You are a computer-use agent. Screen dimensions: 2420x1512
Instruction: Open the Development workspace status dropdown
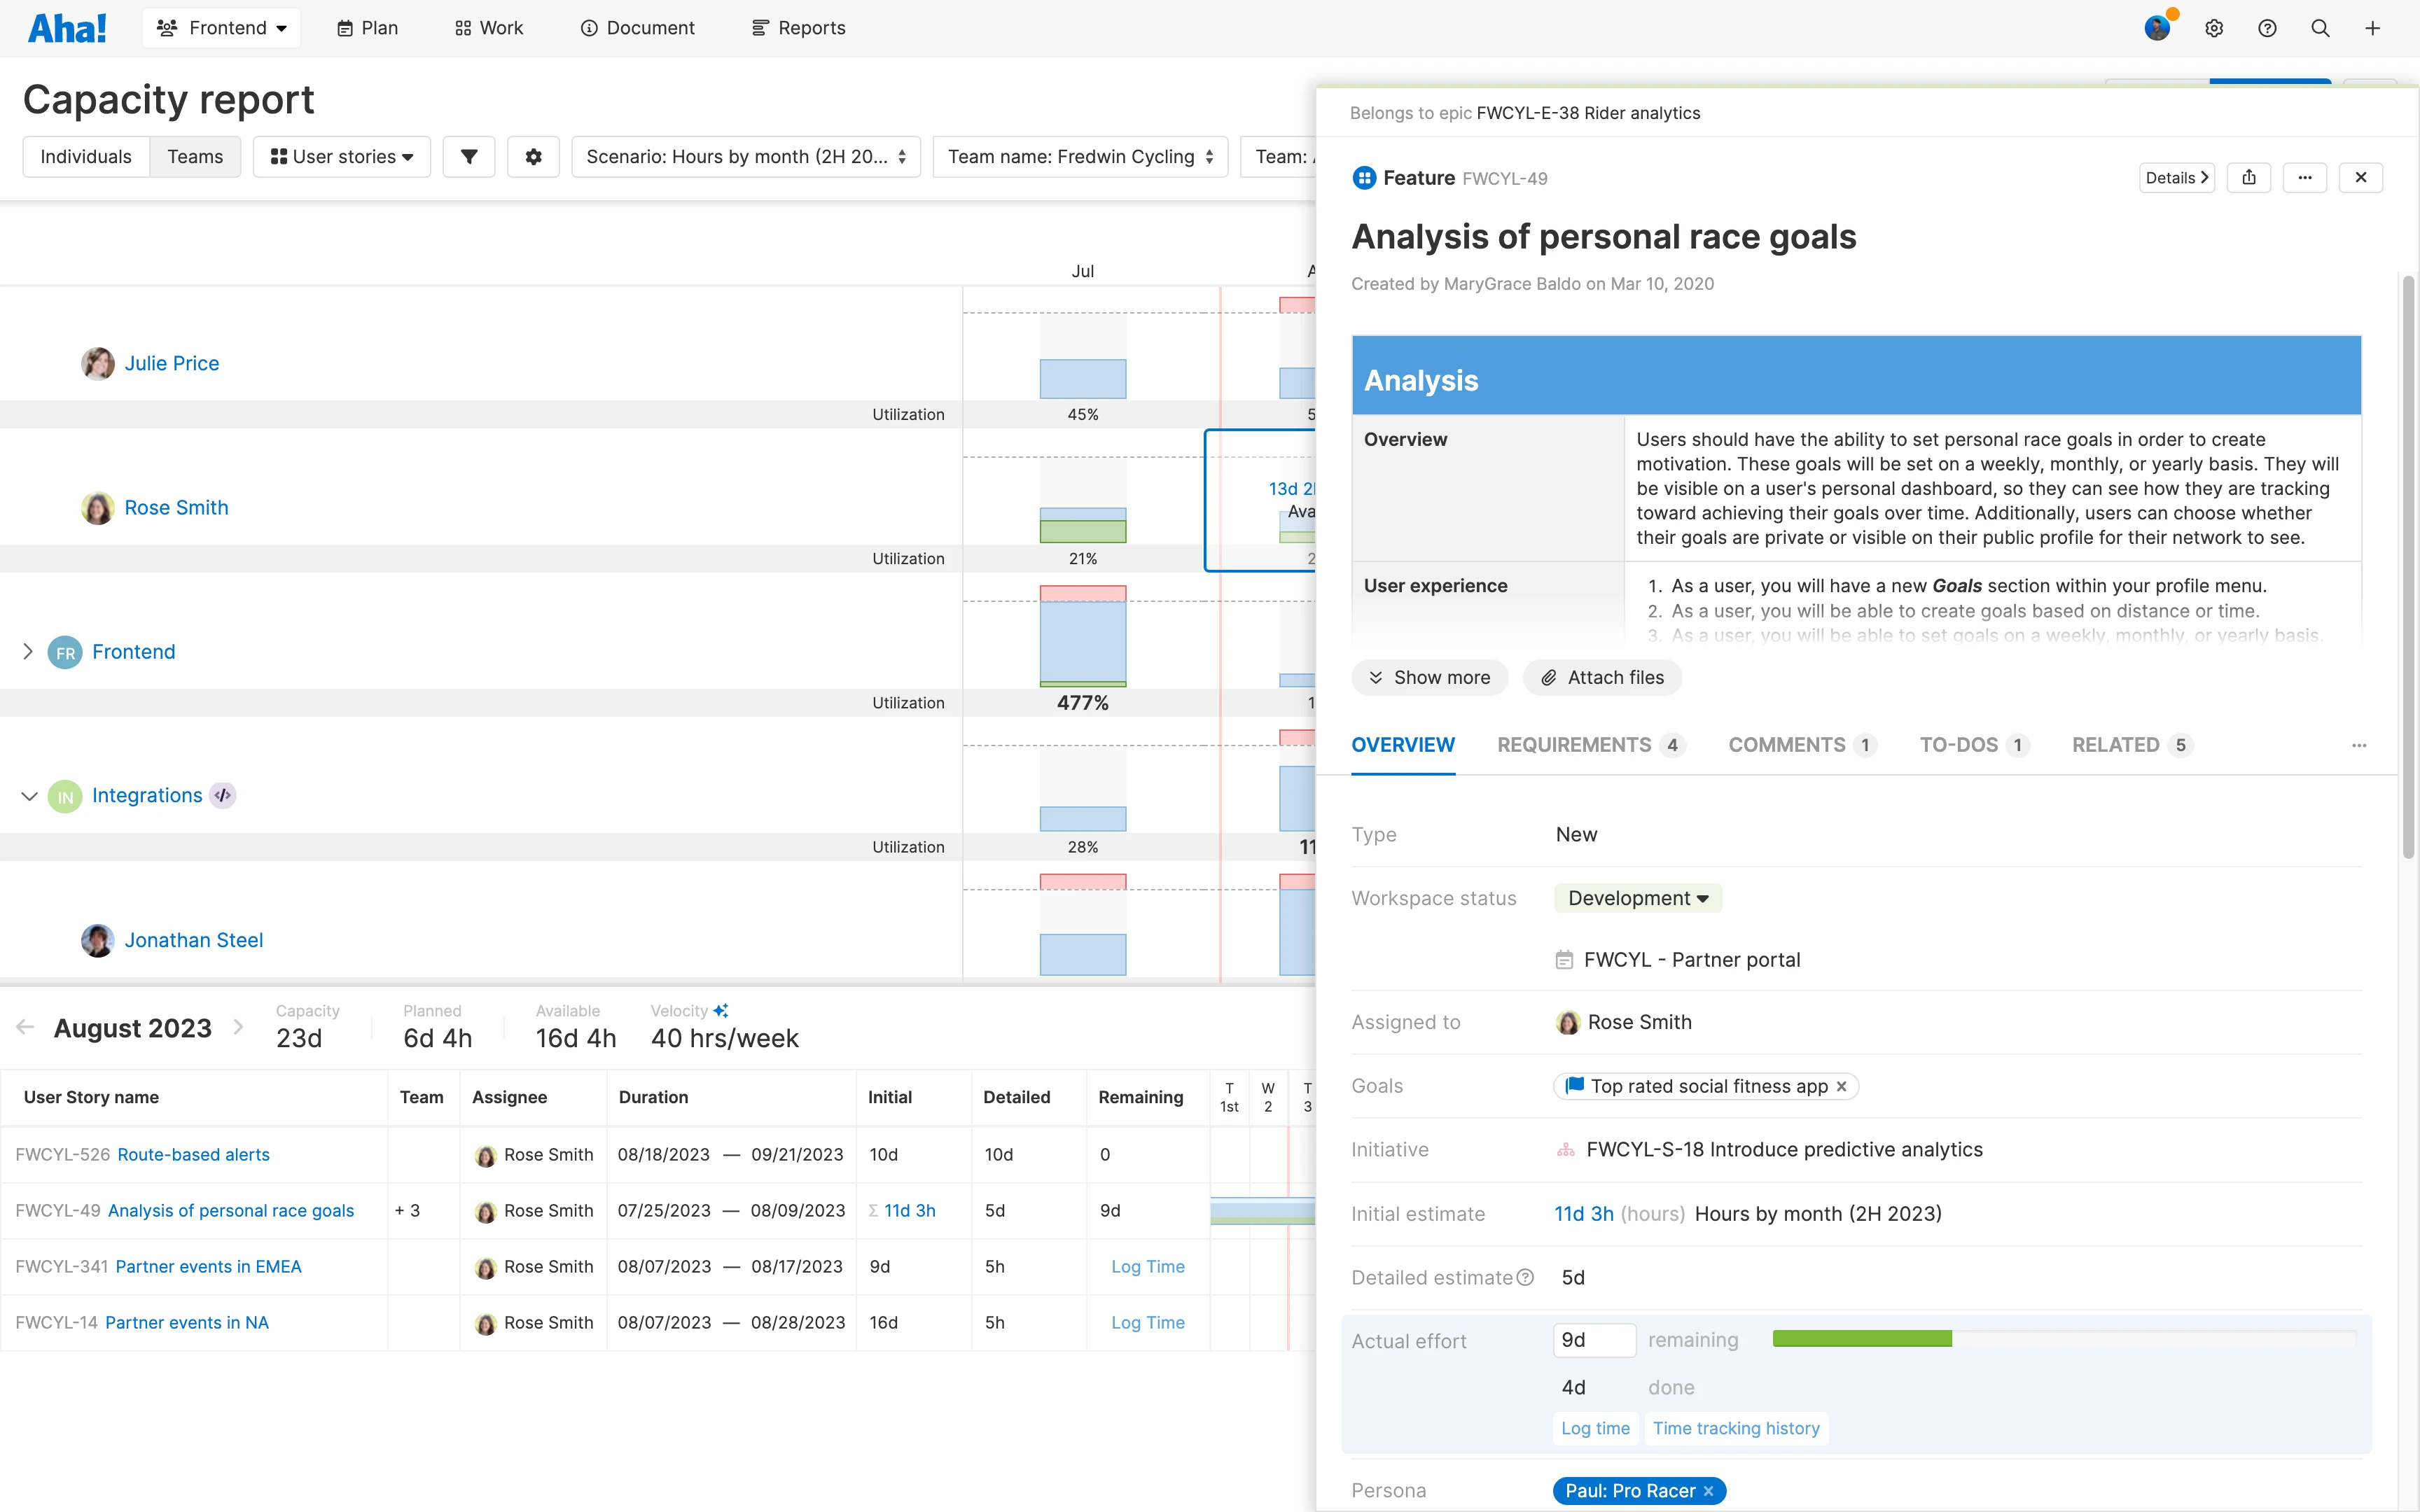click(x=1637, y=898)
